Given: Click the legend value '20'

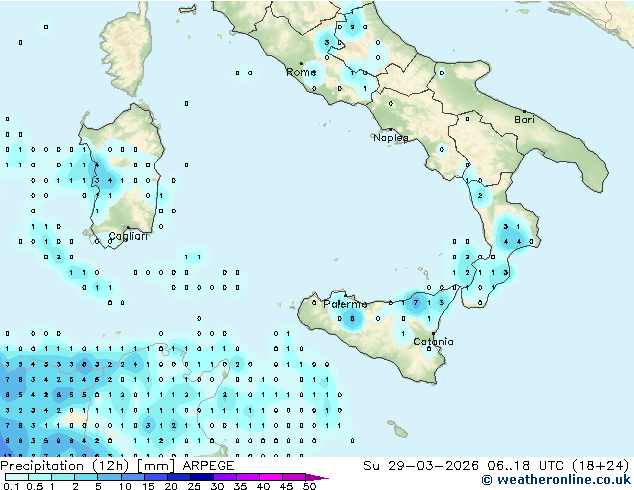Looking at the screenshot, I should tap(171, 486).
